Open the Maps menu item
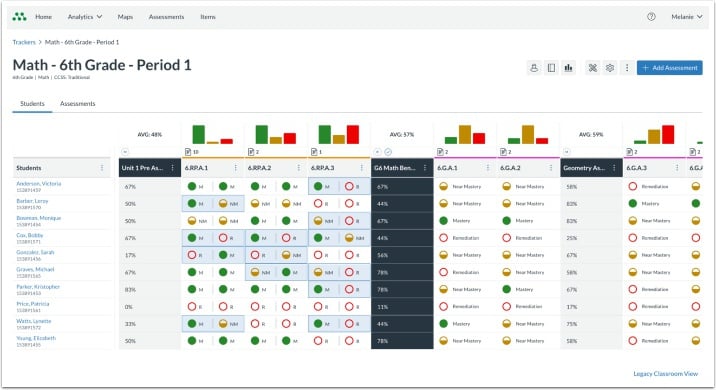 tap(125, 16)
